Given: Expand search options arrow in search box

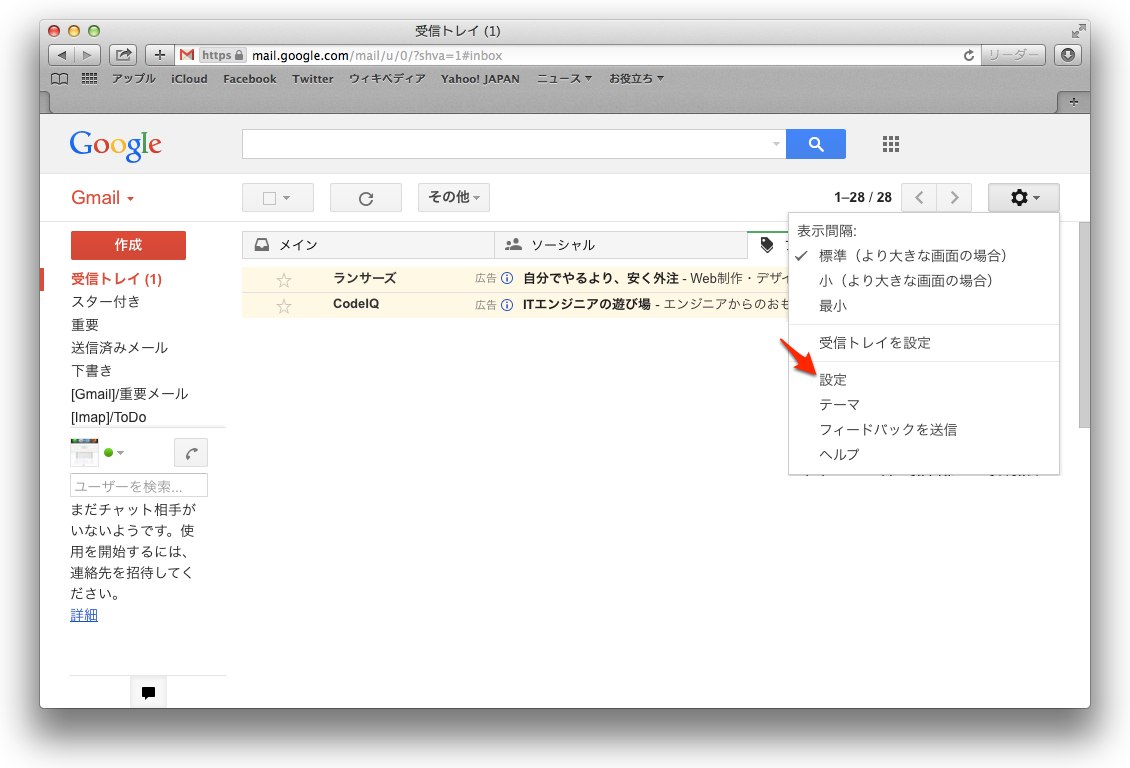Looking at the screenshot, I should [x=776, y=144].
